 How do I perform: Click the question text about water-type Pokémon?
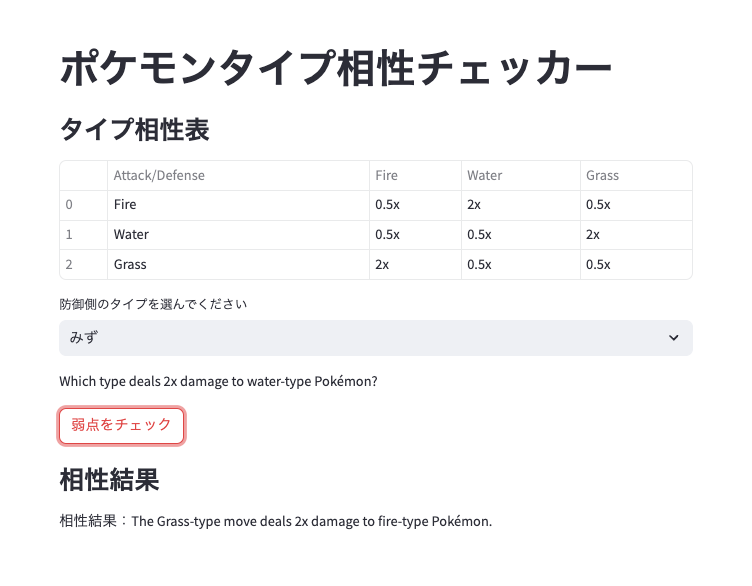218,382
